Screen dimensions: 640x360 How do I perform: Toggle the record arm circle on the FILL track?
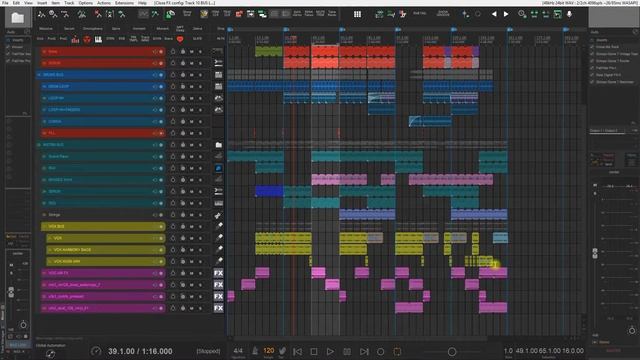(161, 133)
